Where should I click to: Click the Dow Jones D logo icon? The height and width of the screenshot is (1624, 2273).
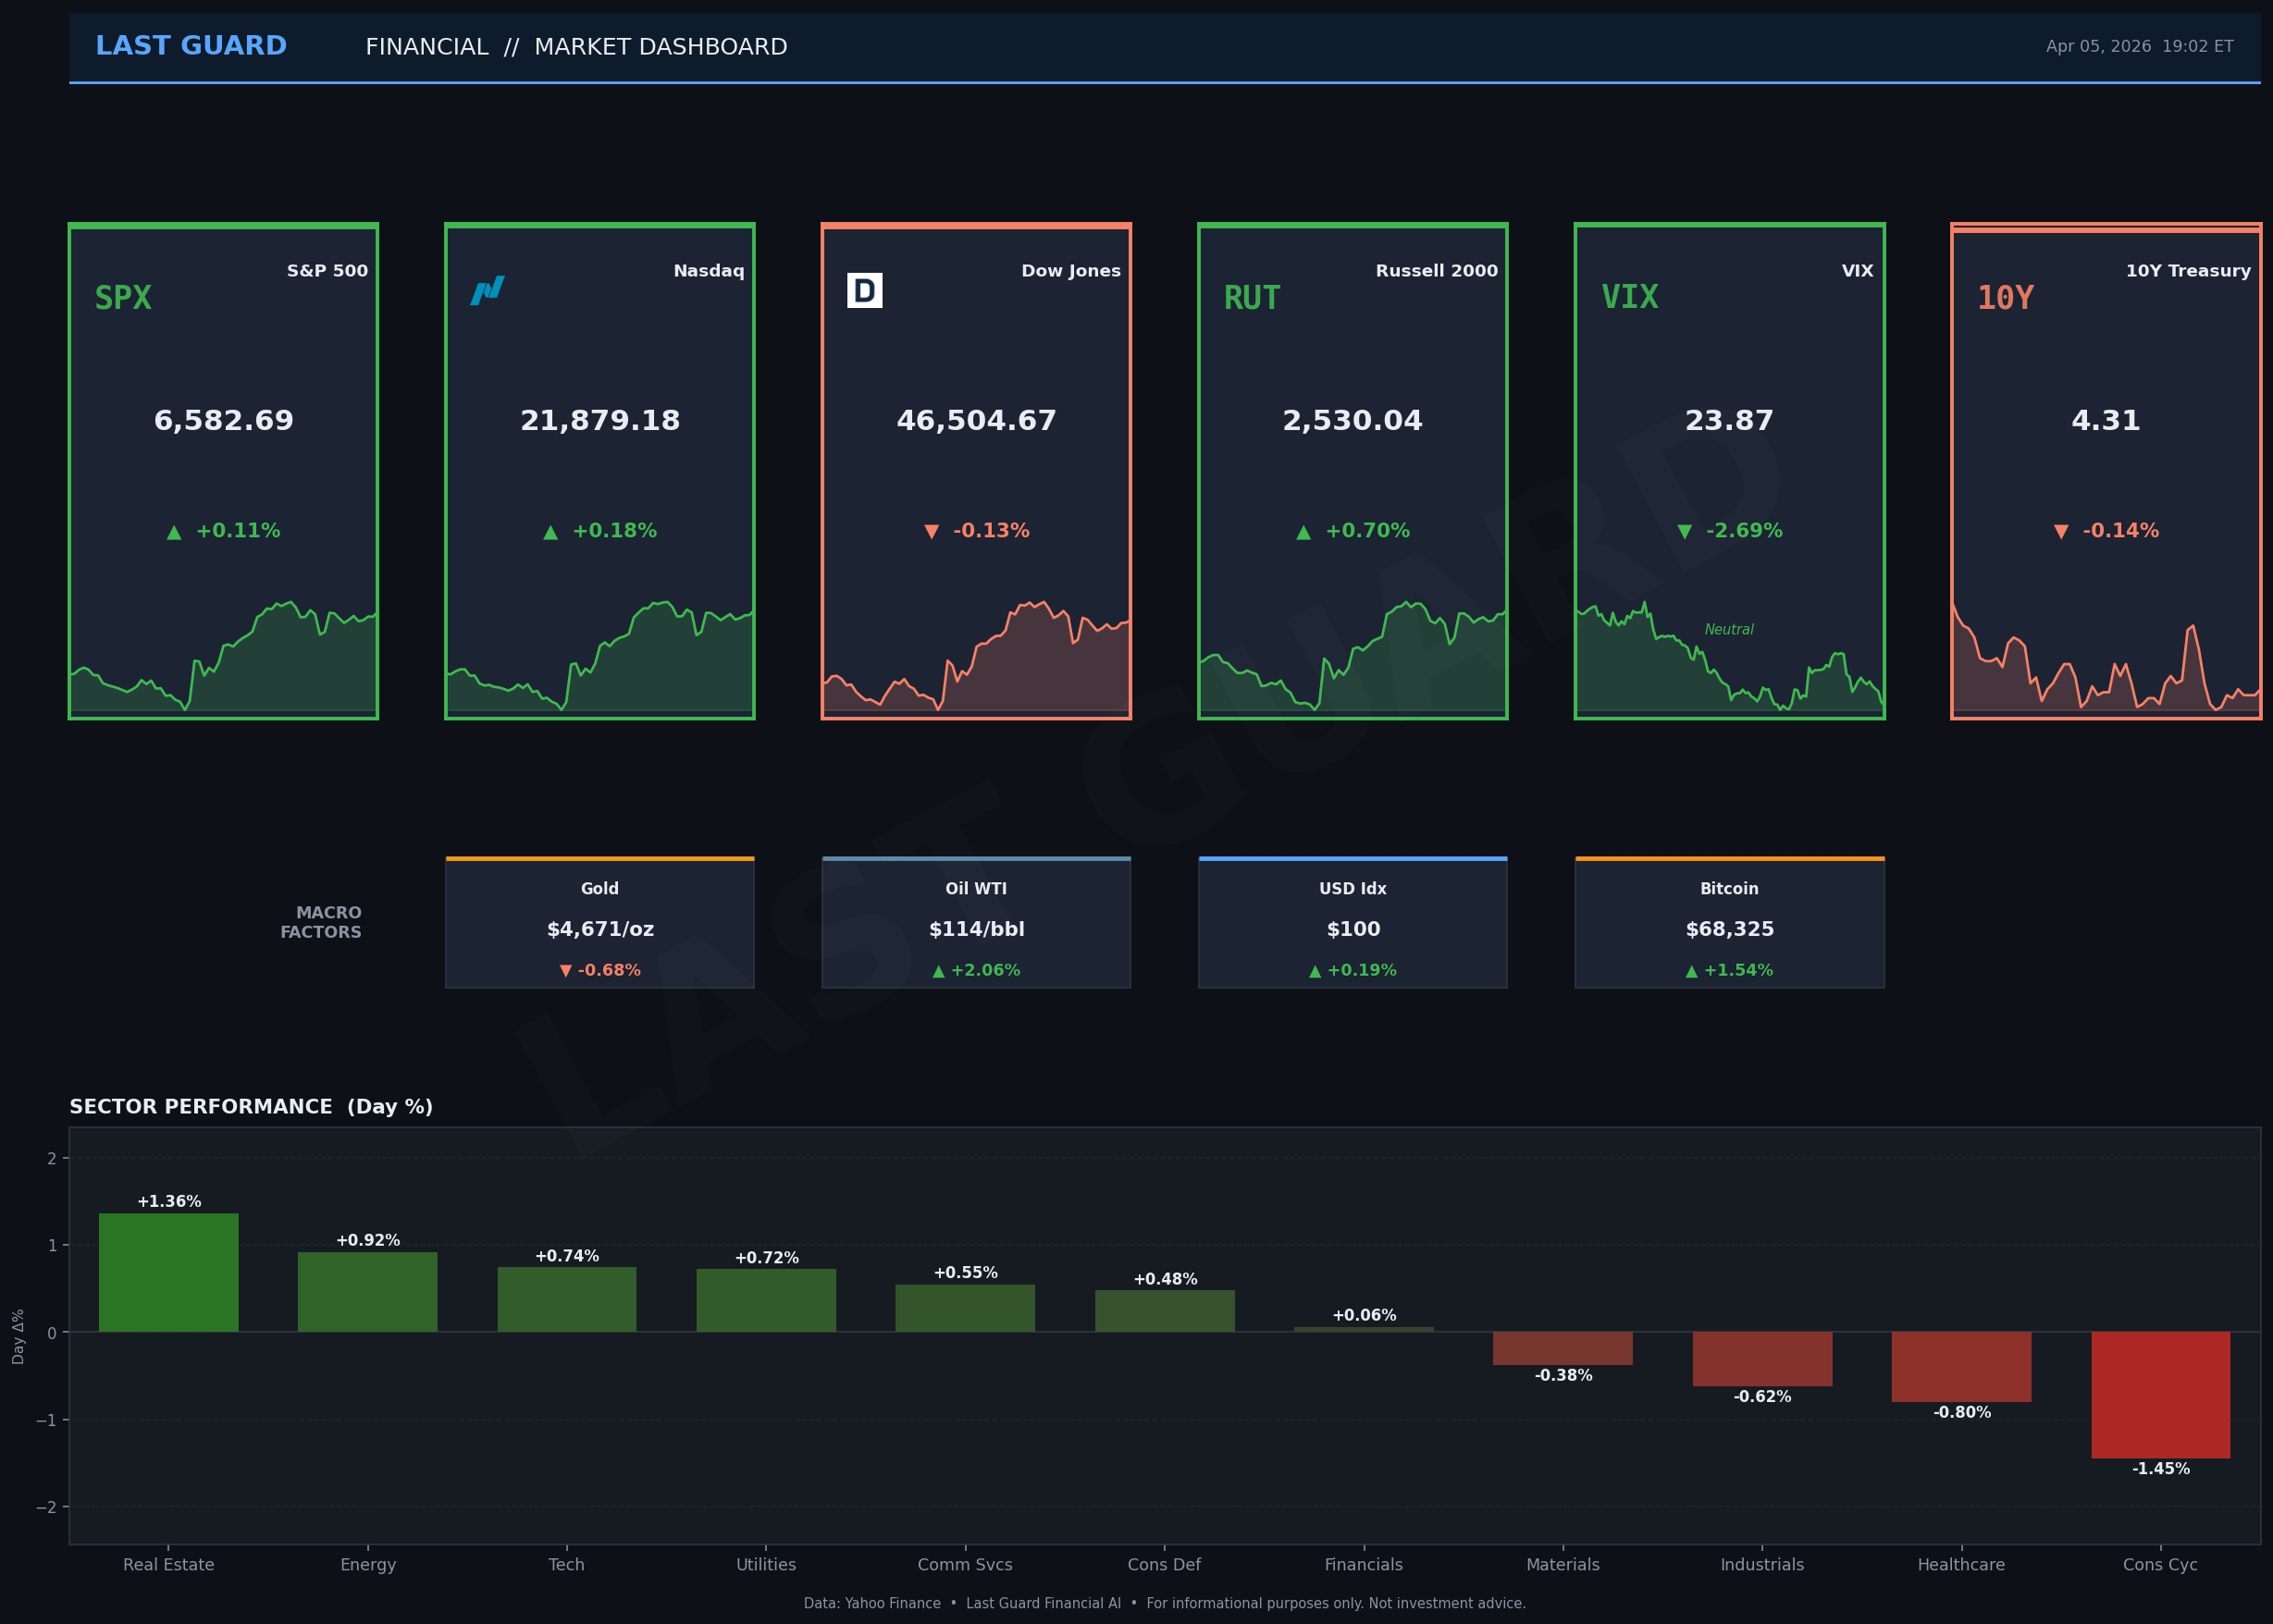(864, 291)
